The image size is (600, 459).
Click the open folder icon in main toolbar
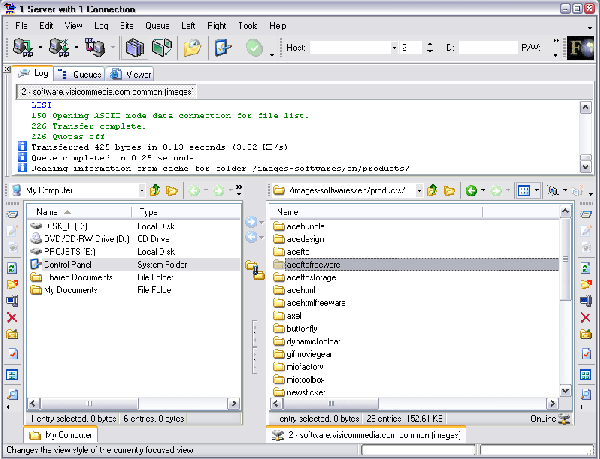[192, 48]
